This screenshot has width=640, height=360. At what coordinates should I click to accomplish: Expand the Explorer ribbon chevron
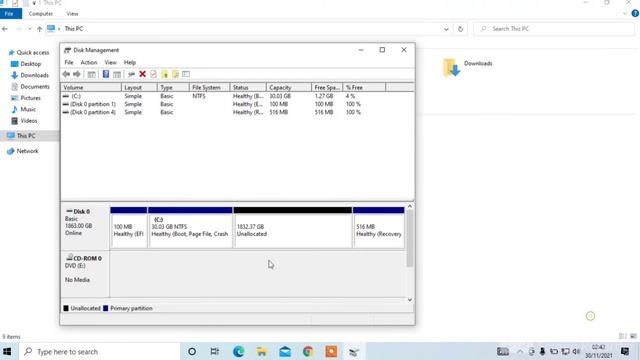point(625,13)
